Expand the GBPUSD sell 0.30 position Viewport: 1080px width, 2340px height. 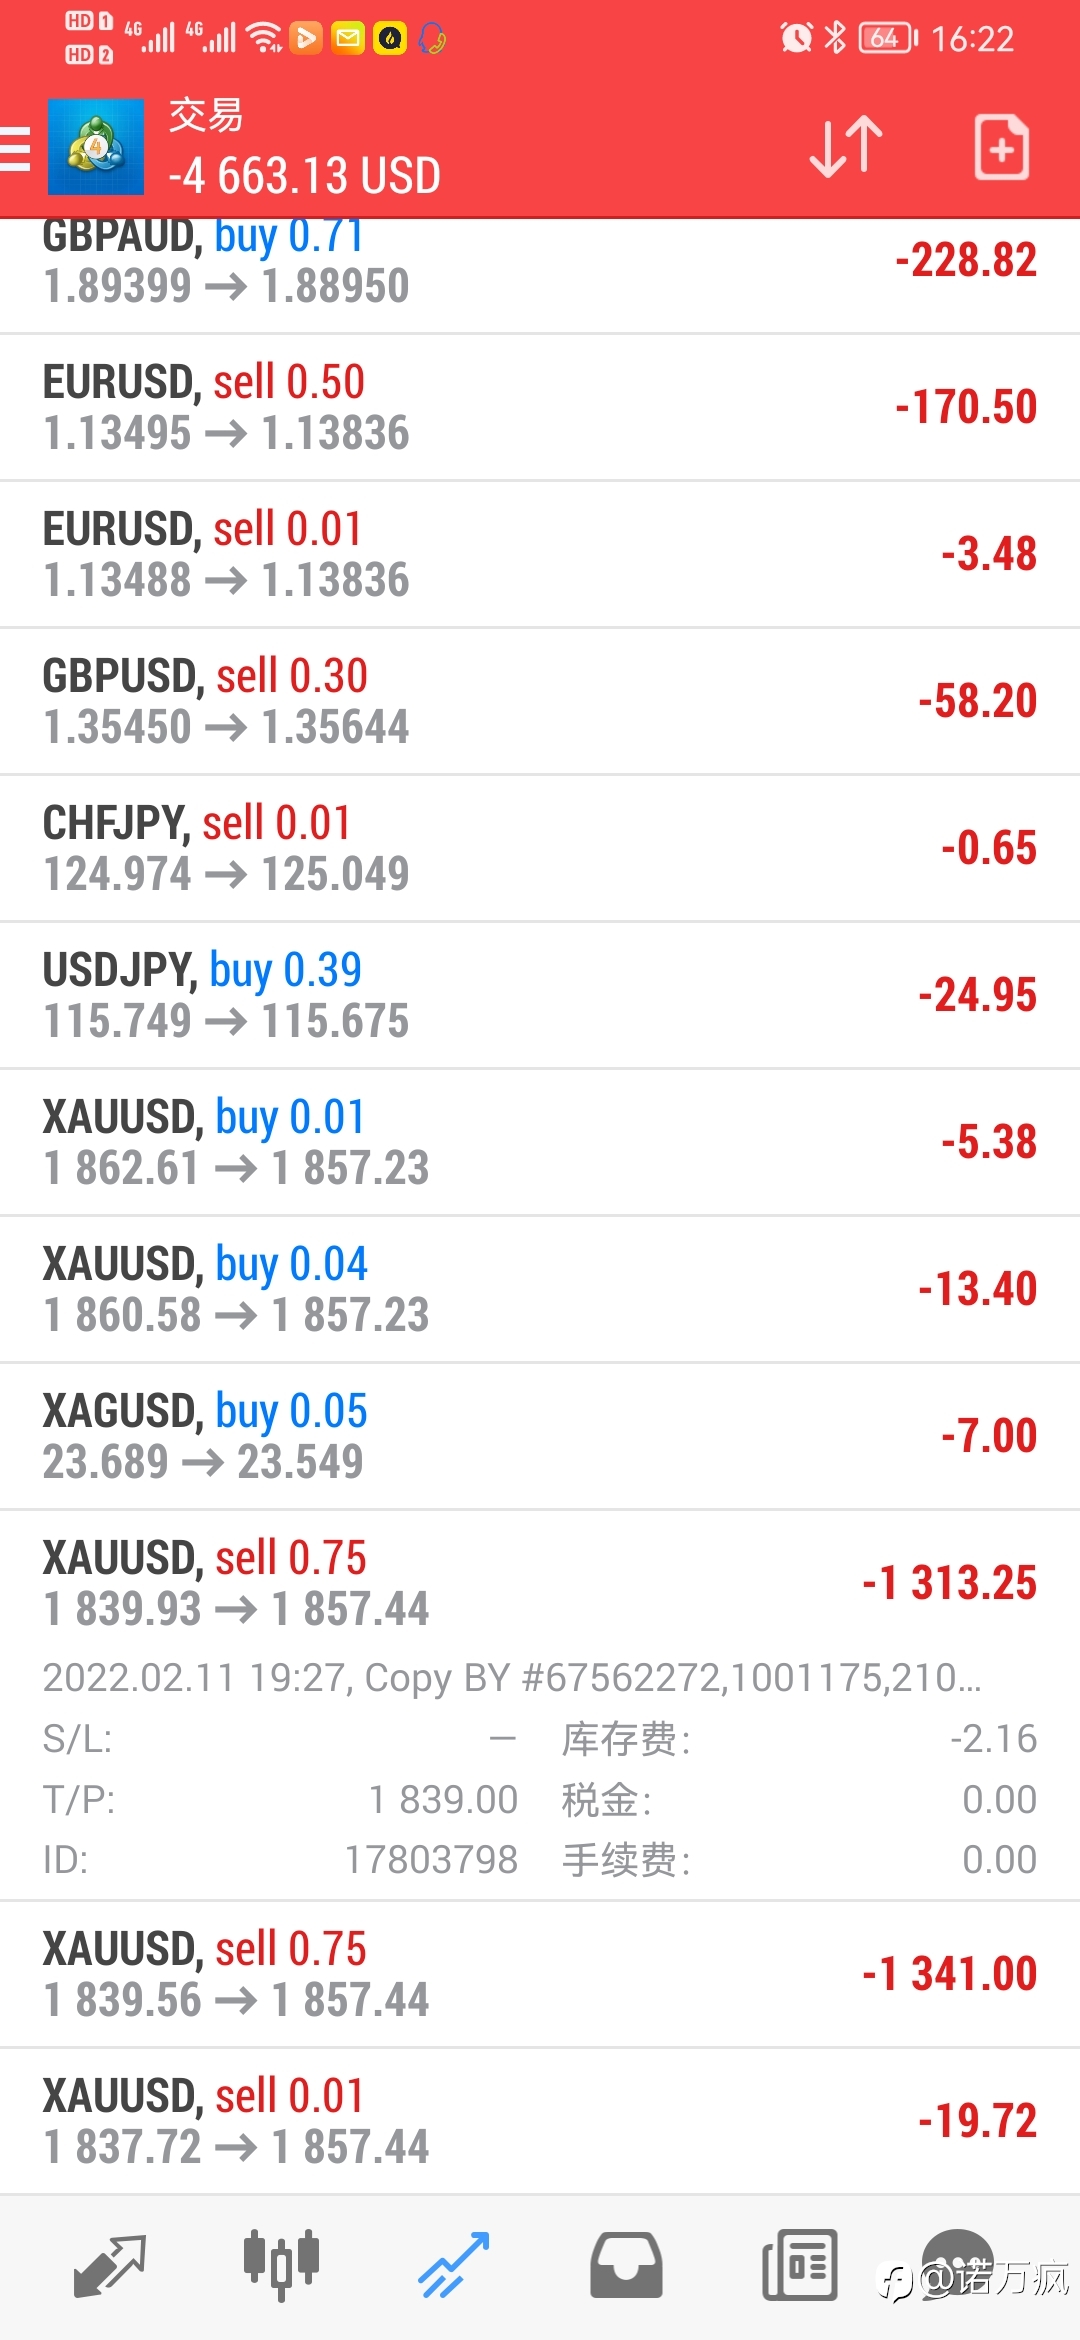tap(540, 701)
